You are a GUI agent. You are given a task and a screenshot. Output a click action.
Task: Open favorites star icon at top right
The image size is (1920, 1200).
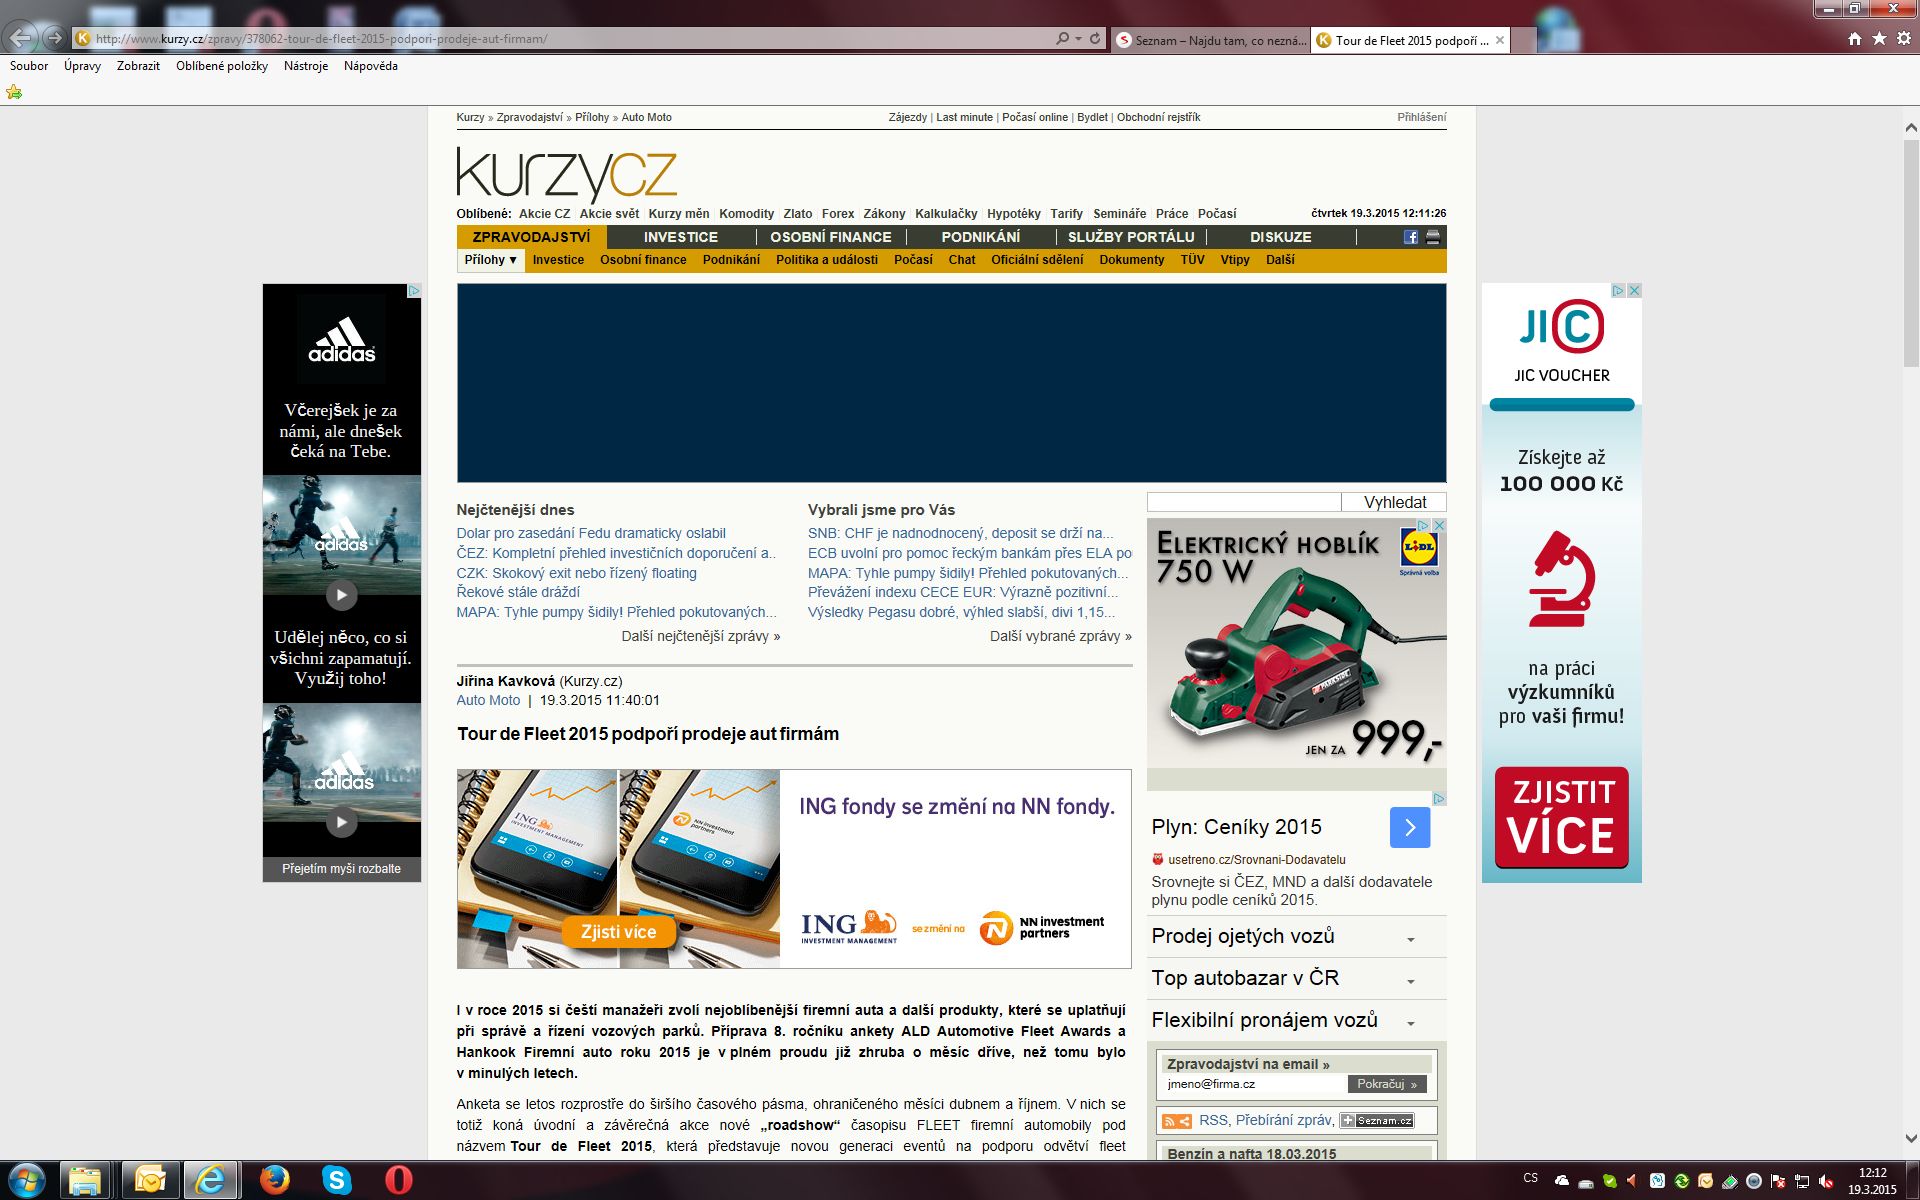[1879, 39]
